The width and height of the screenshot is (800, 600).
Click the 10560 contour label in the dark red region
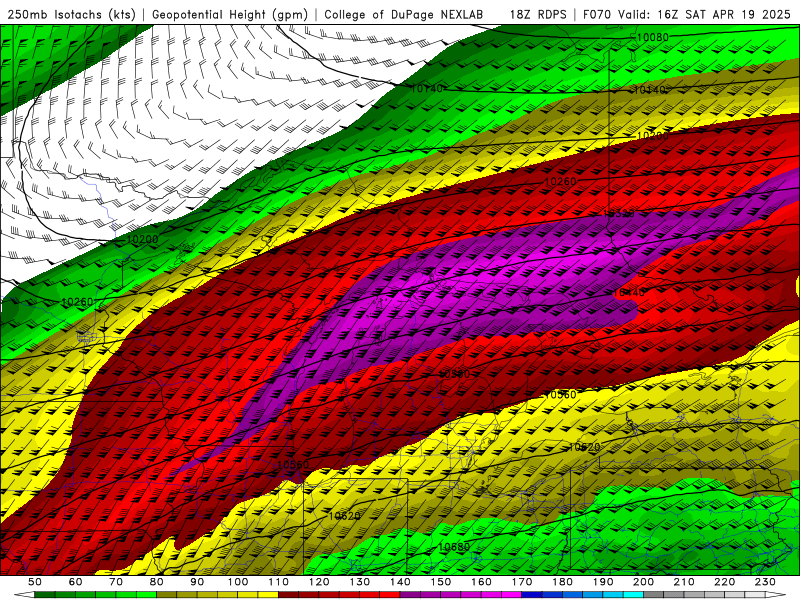pyautogui.click(x=293, y=465)
